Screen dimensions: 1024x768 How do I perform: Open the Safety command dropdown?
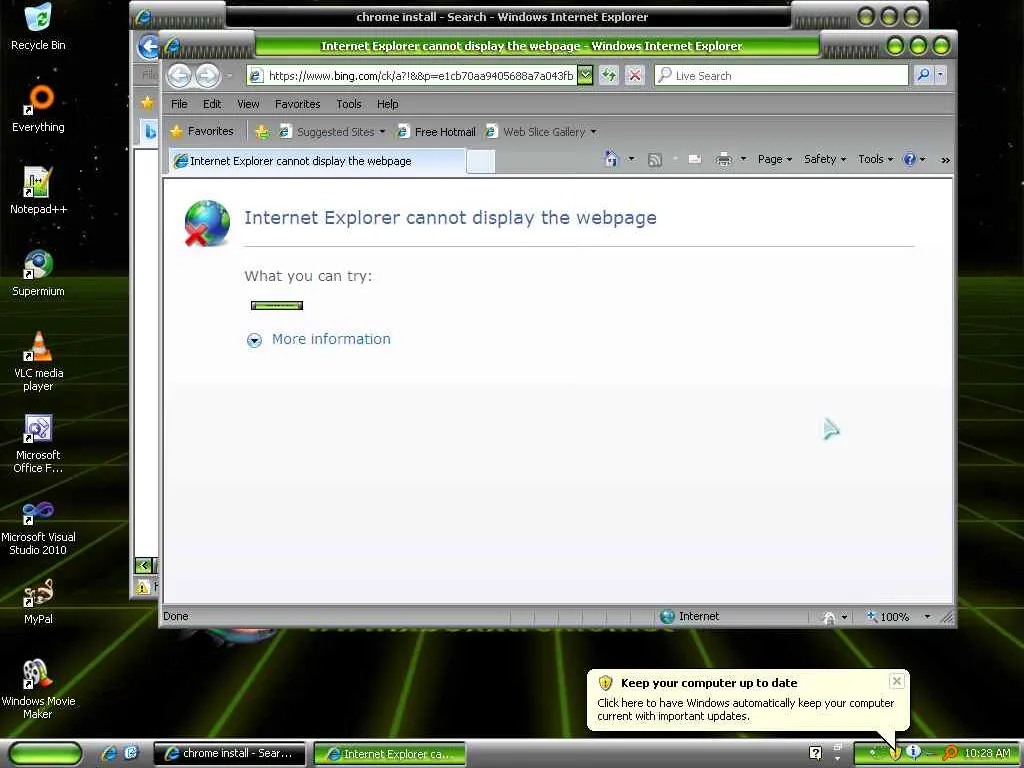825,159
